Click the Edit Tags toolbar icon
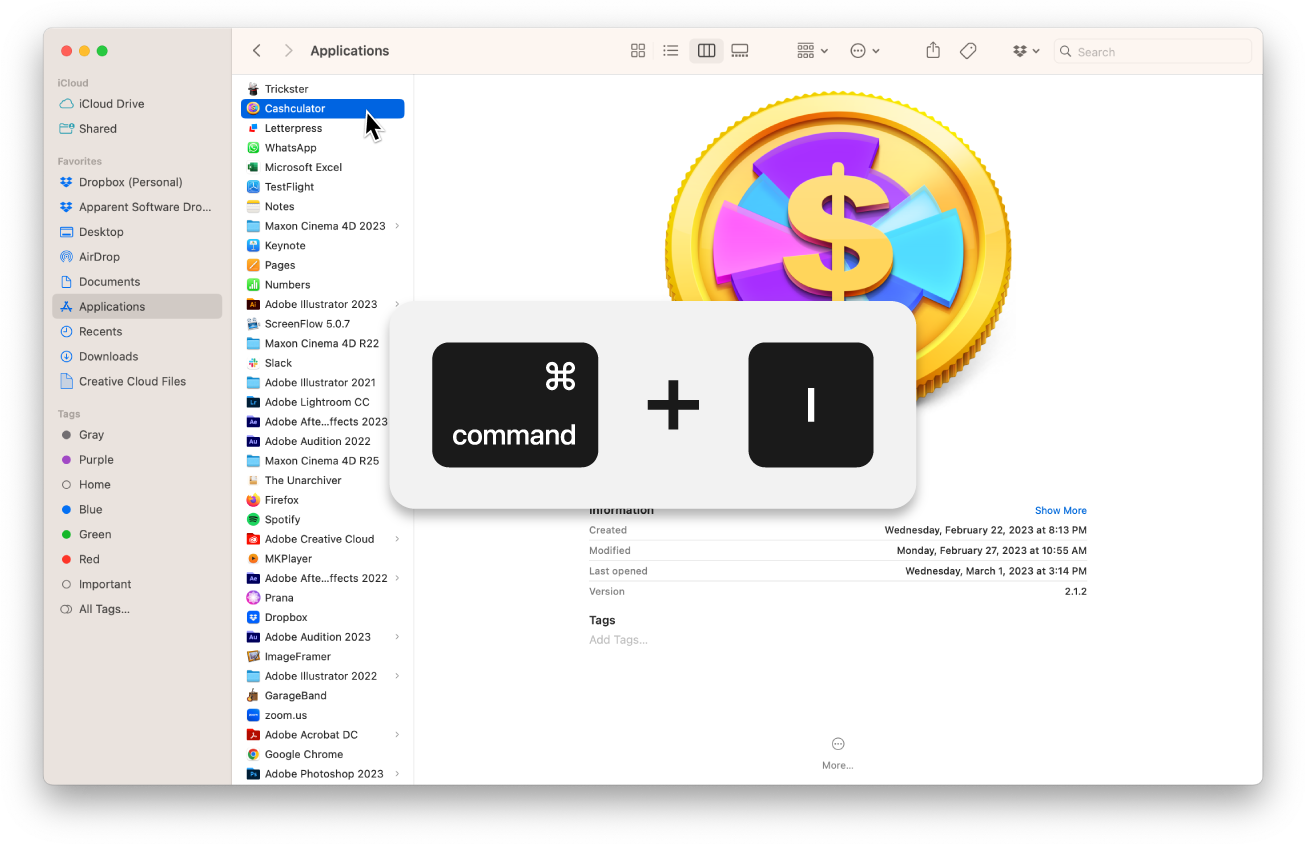Viewport: 1305px width, 844px height. click(x=968, y=51)
